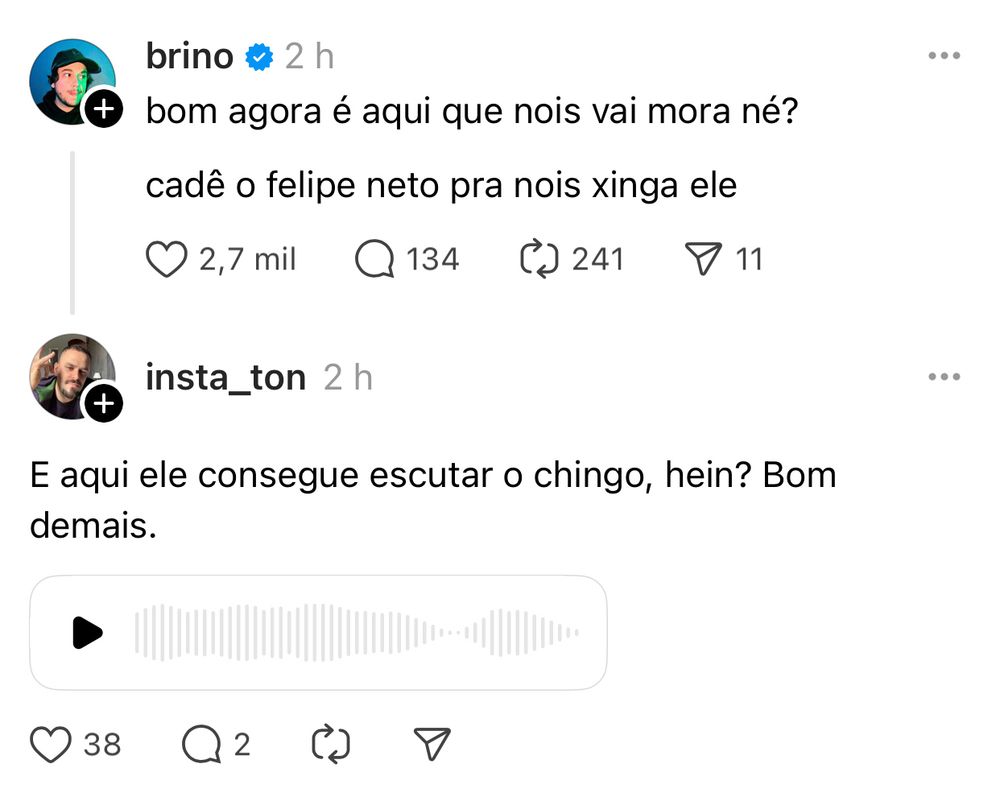Follow brino with the plus badge
This screenshot has width=1000, height=788.
pyautogui.click(x=103, y=110)
